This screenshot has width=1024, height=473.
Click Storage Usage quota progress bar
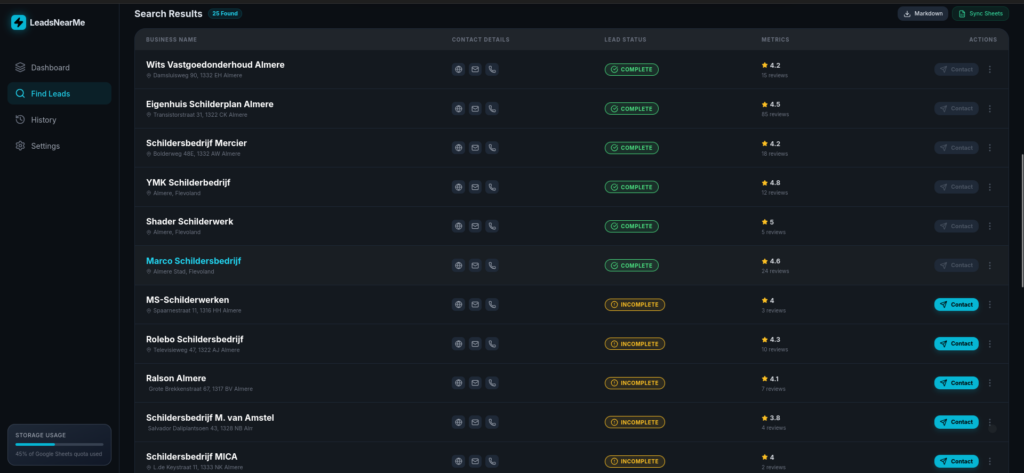(x=59, y=444)
